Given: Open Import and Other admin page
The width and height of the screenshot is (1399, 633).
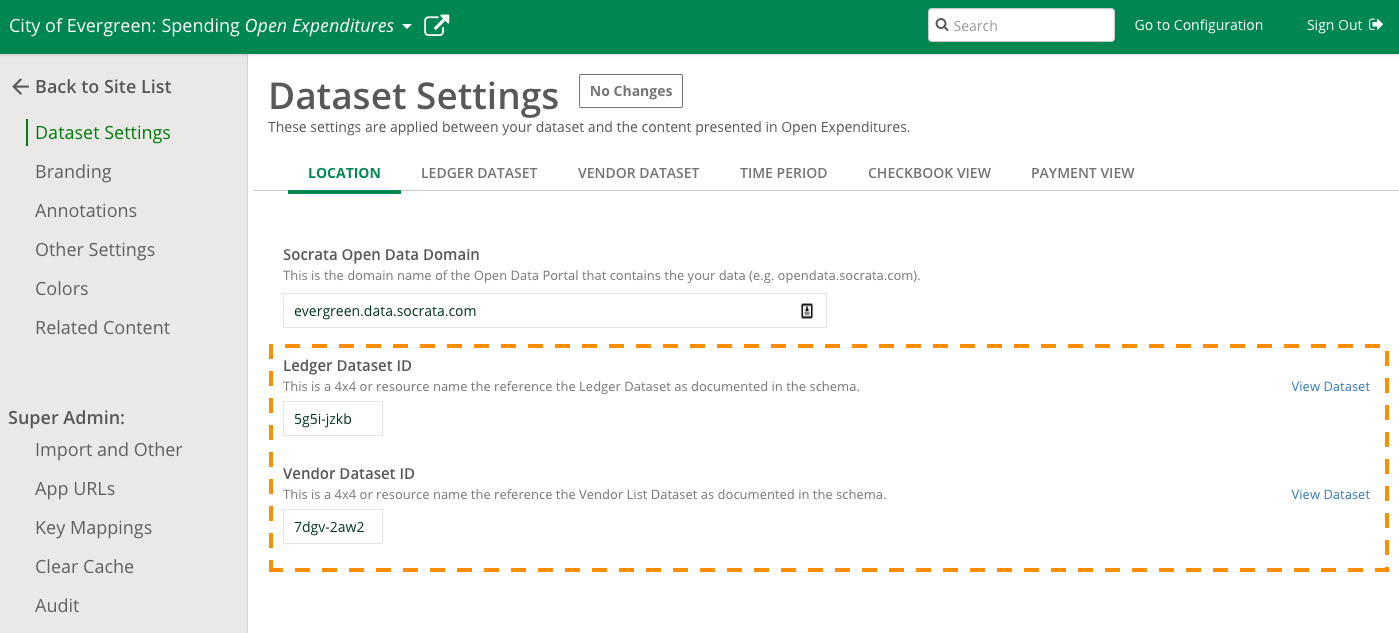Looking at the screenshot, I should click(x=109, y=449).
